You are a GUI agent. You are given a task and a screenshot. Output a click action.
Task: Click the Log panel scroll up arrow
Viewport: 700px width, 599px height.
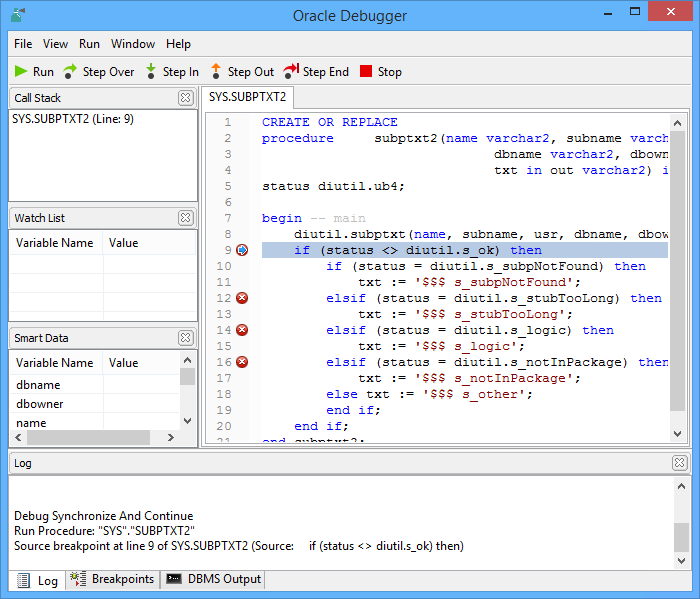click(681, 486)
